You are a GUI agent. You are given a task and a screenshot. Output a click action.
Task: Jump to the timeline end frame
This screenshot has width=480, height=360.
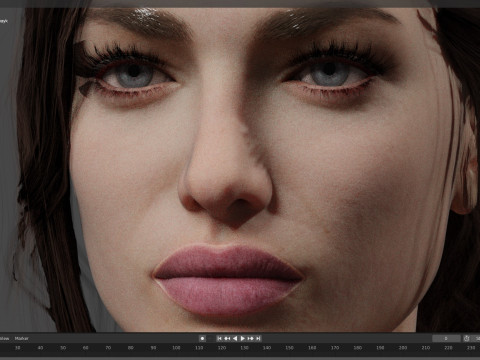pyautogui.click(x=258, y=338)
